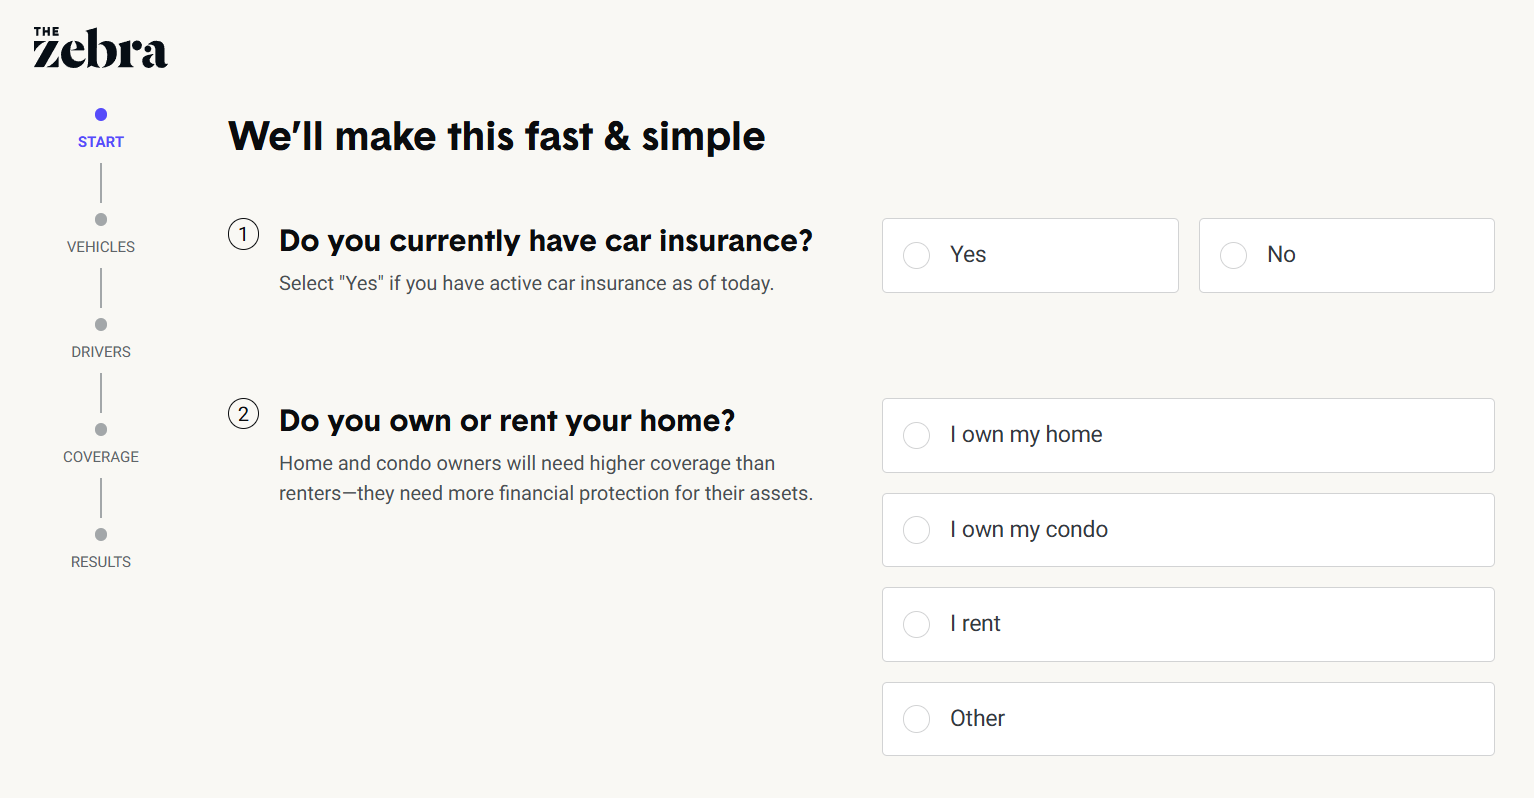The width and height of the screenshot is (1534, 798).
Task: Select No for current car insurance
Action: tap(1346, 255)
